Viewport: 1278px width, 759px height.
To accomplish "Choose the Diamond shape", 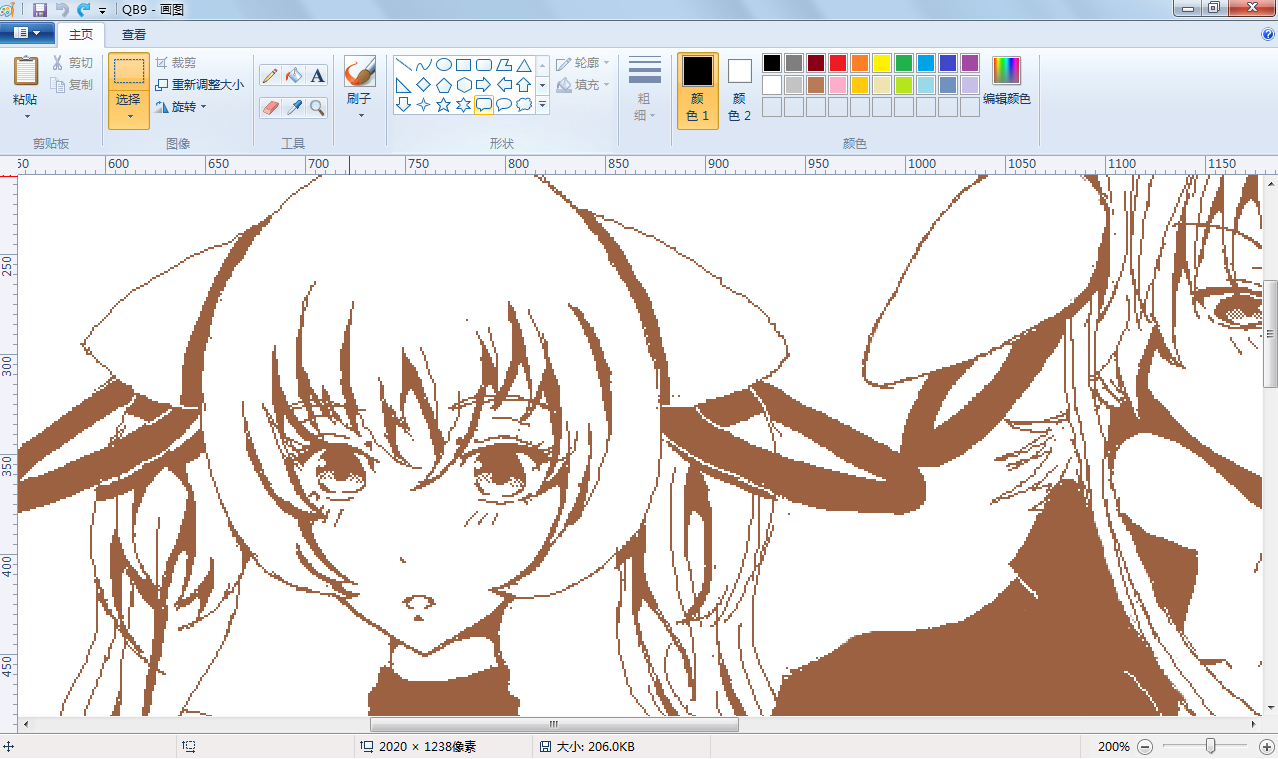I will click(x=424, y=85).
